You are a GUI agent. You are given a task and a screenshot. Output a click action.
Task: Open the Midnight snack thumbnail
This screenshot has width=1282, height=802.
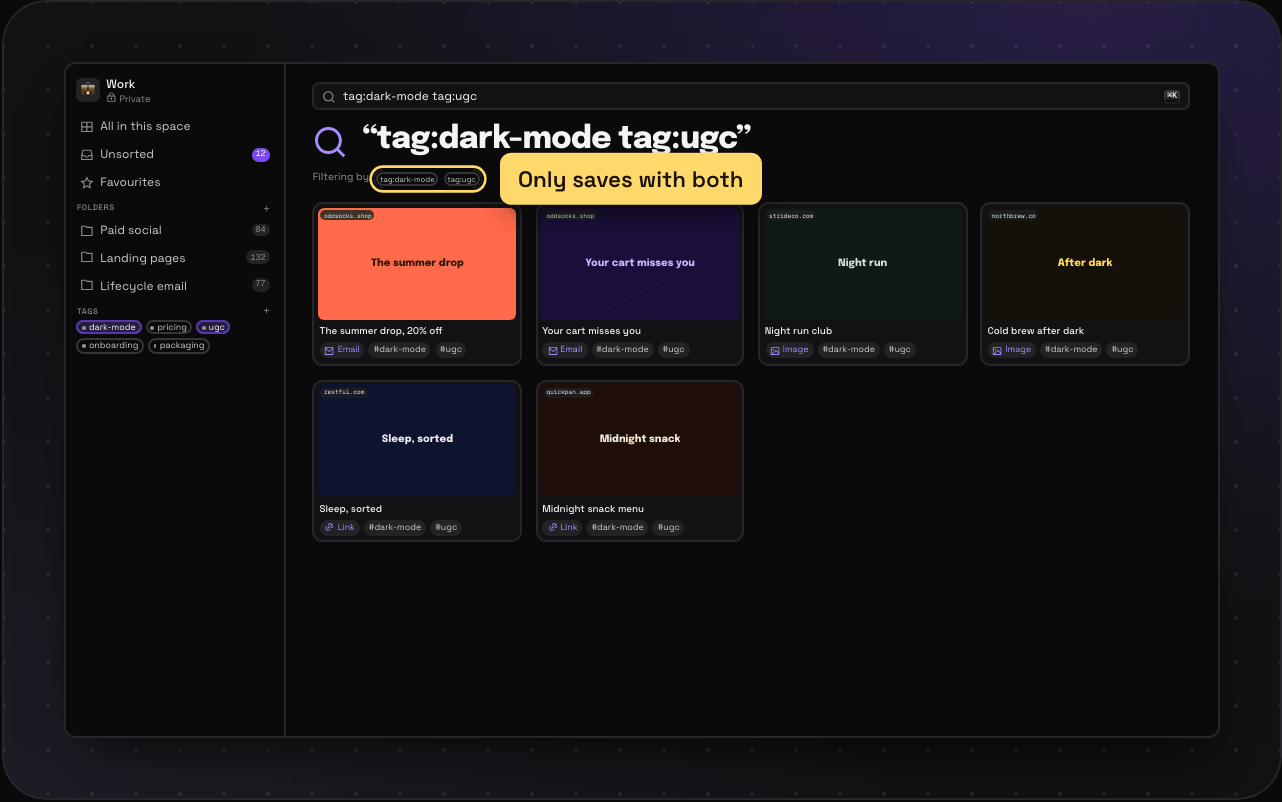[640, 440]
